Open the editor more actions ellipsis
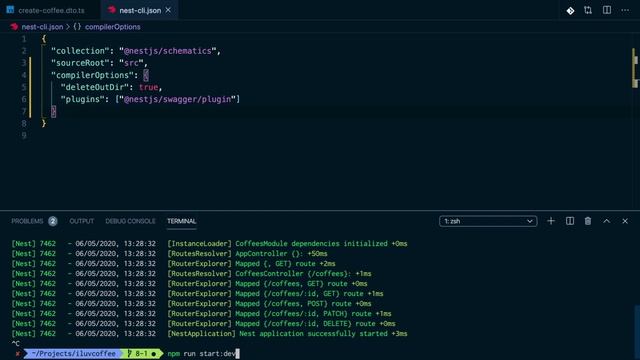This screenshot has height=360, width=640. tap(625, 10)
